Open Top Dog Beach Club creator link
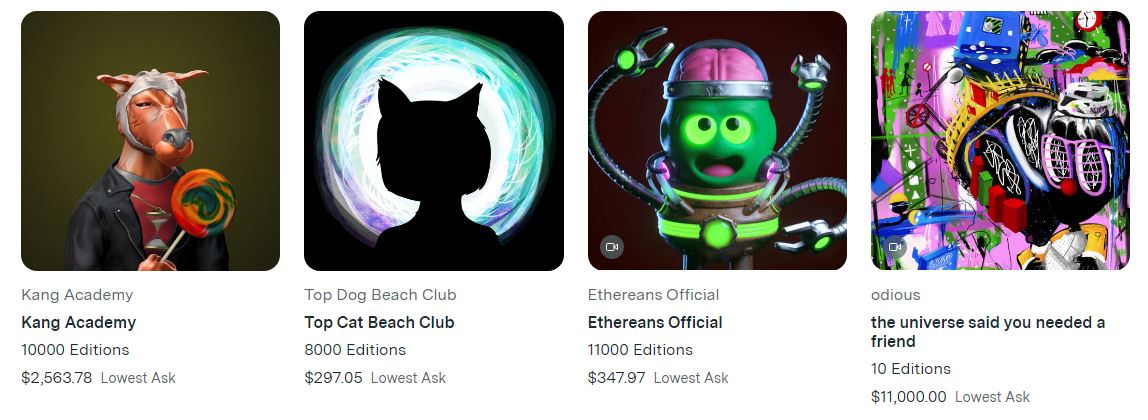The image size is (1148, 420). pyautogui.click(x=380, y=295)
